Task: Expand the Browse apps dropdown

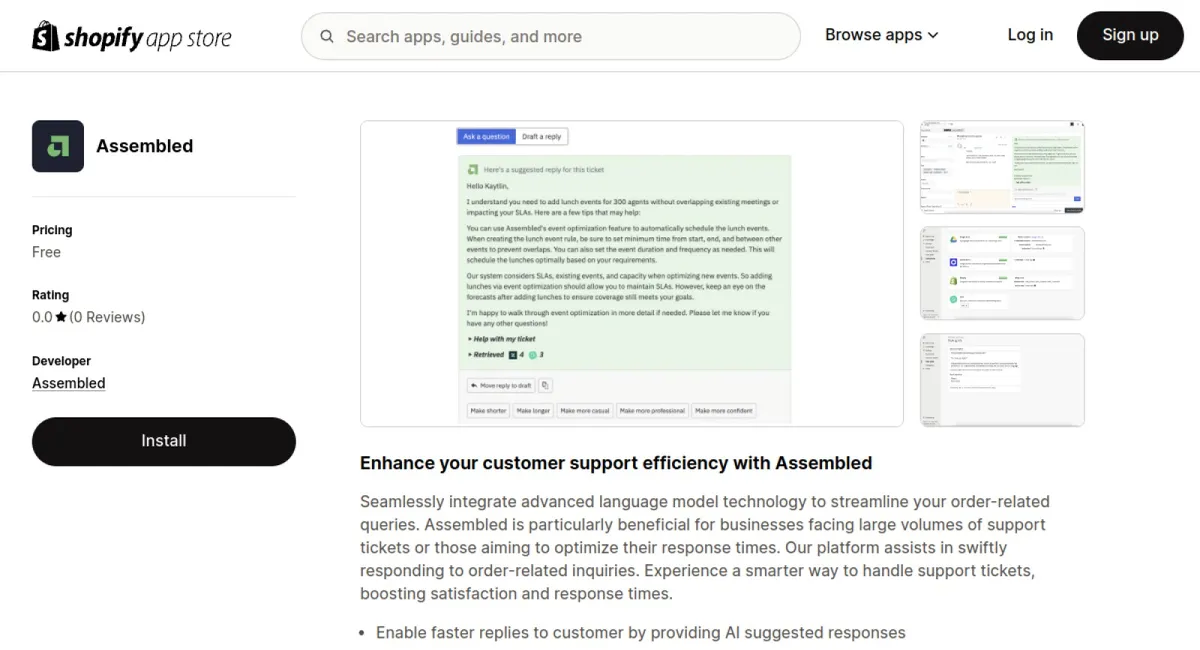Action: [881, 35]
